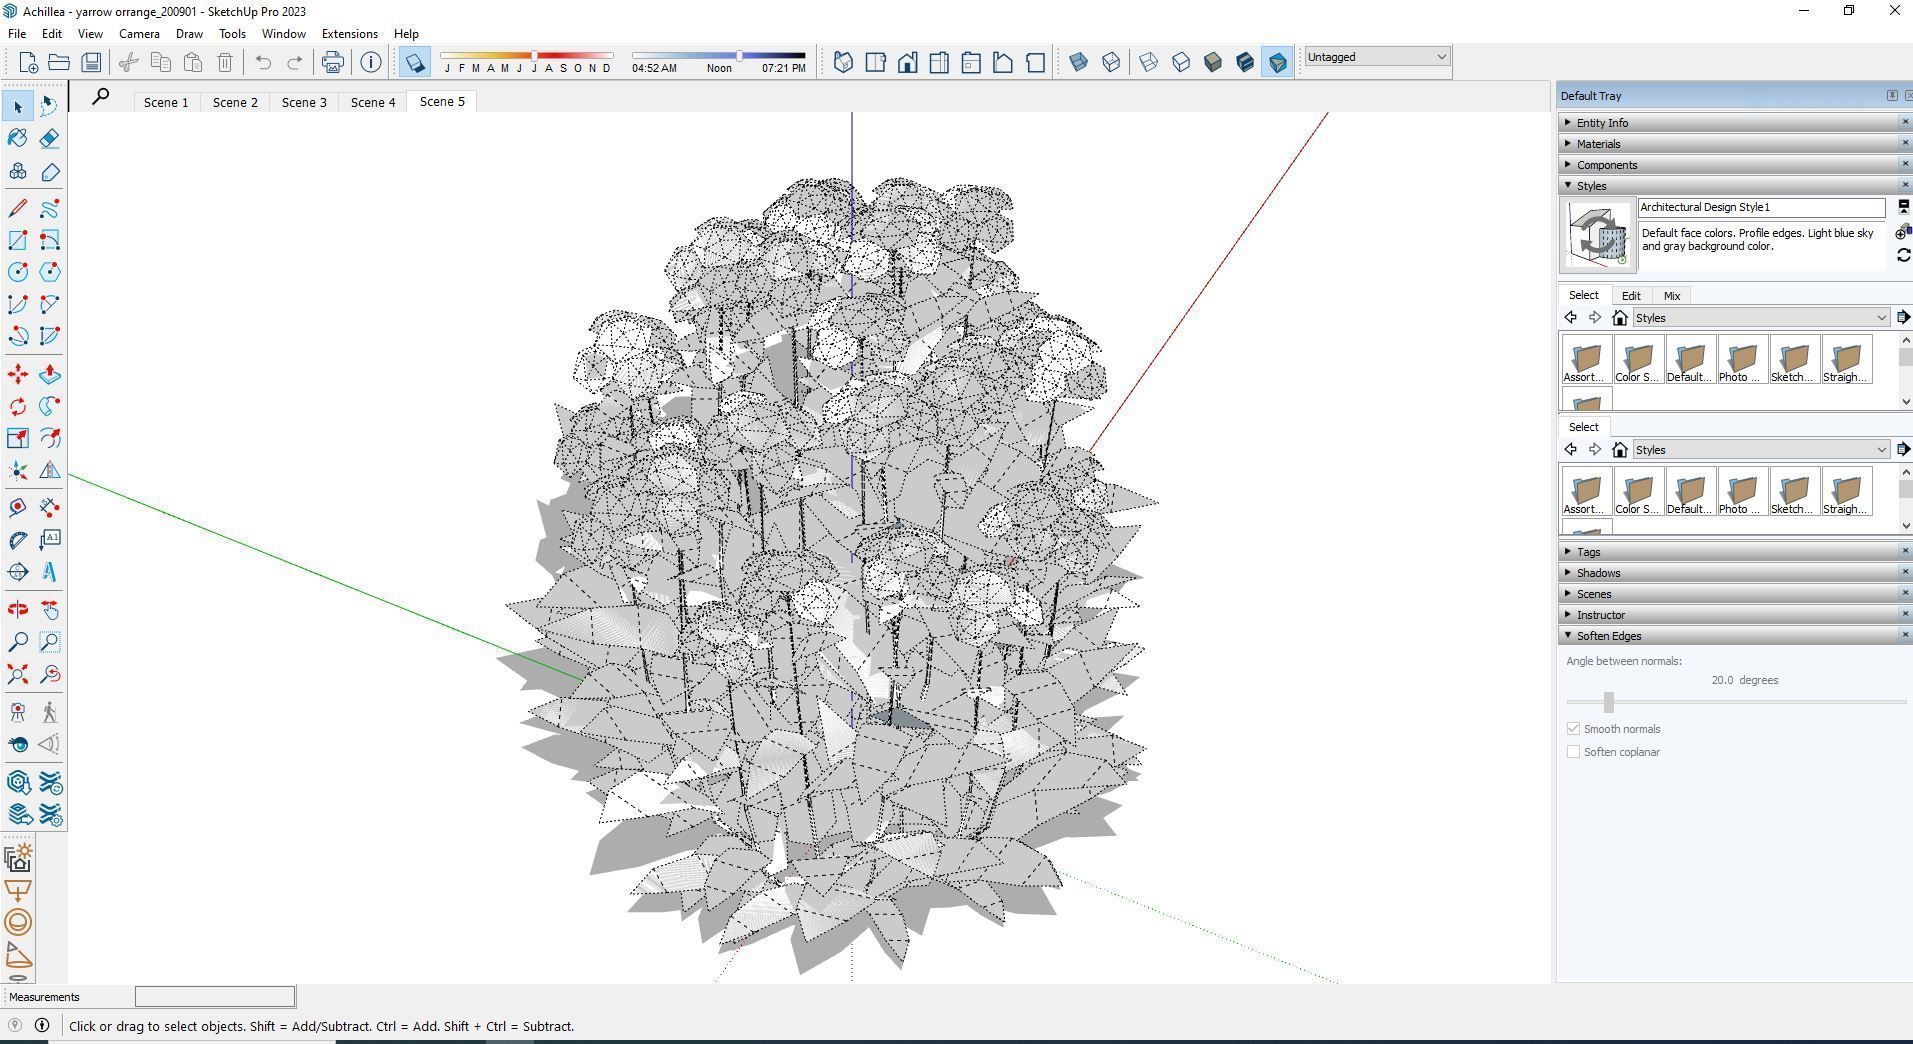Choose the Tag tool

50,172
